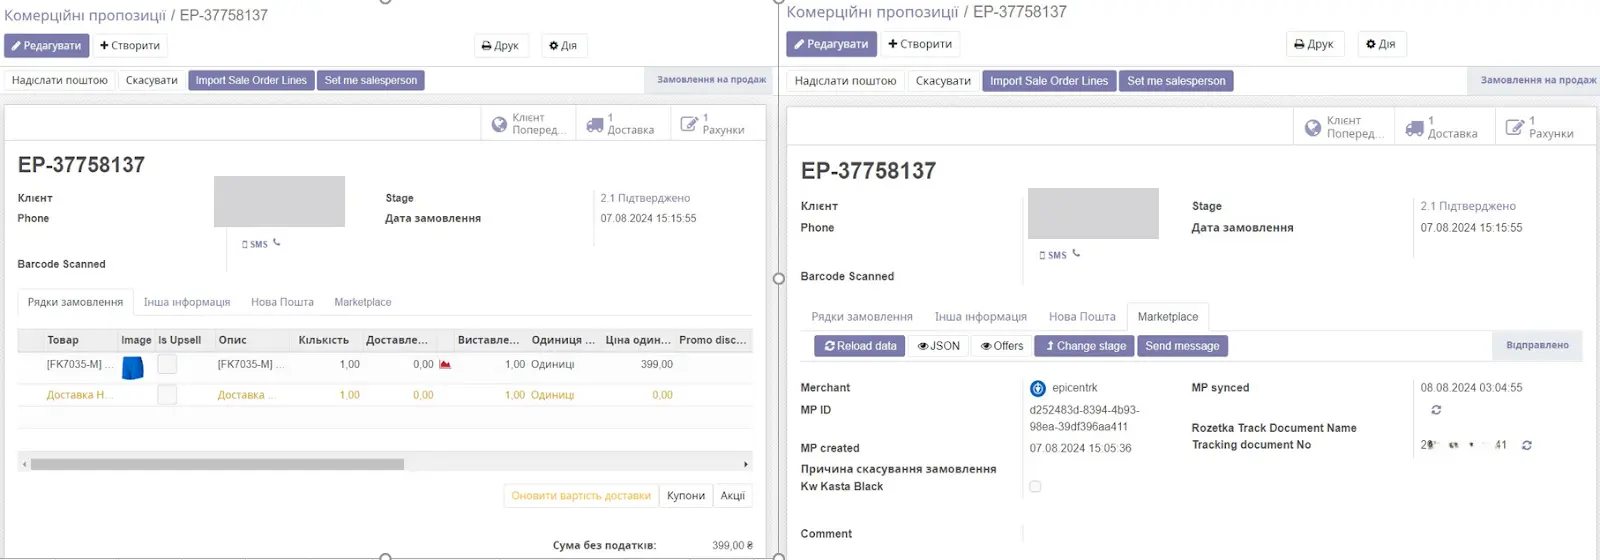Tick the Is Upsell checkbox for Доставка row
1600x560 pixels.
167,395
